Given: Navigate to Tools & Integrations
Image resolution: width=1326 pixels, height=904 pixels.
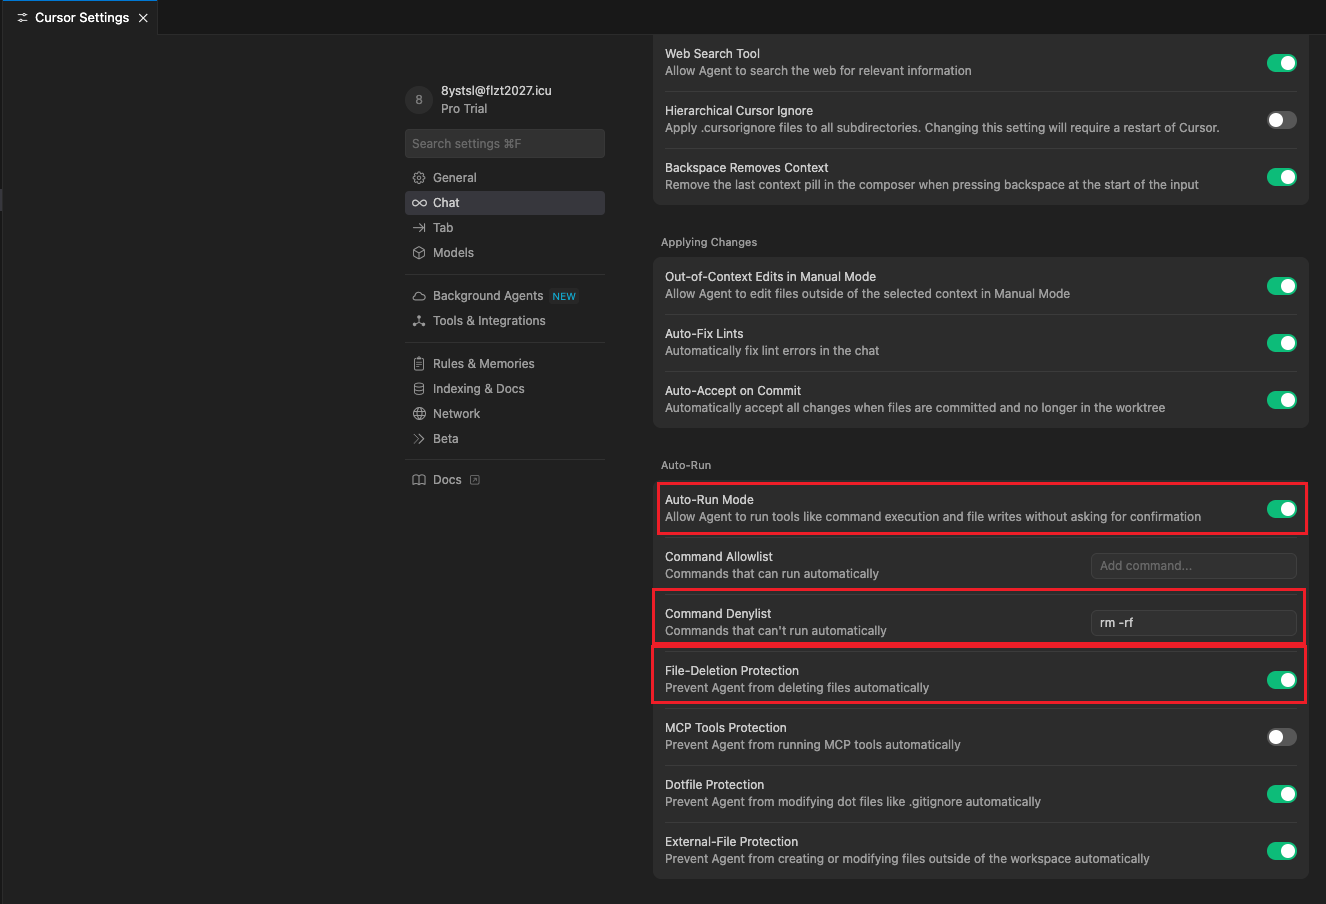Looking at the screenshot, I should pos(505,321).
